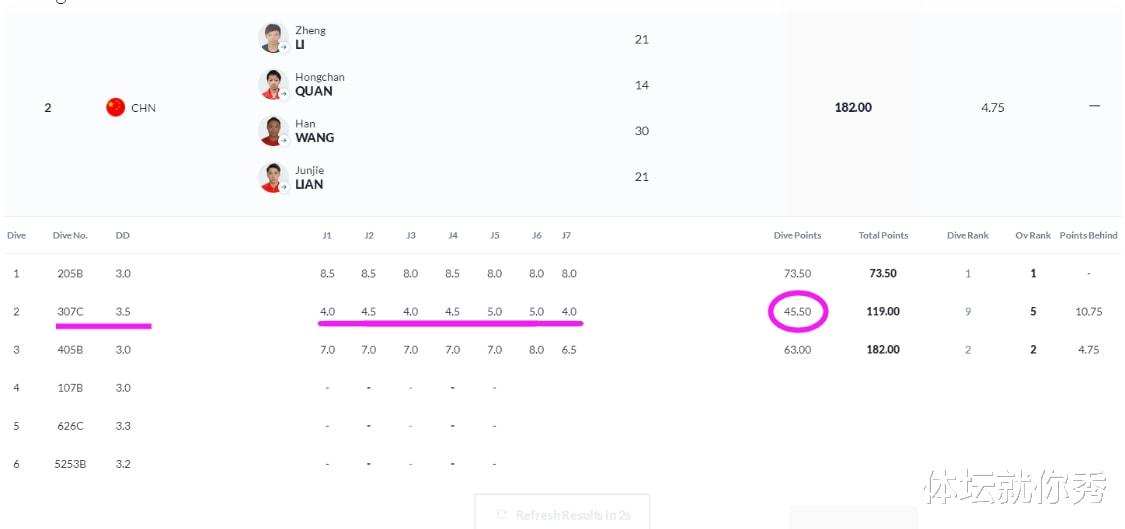The height and width of the screenshot is (529, 1125).
Task: Click the CHN country code label
Action: tap(143, 108)
